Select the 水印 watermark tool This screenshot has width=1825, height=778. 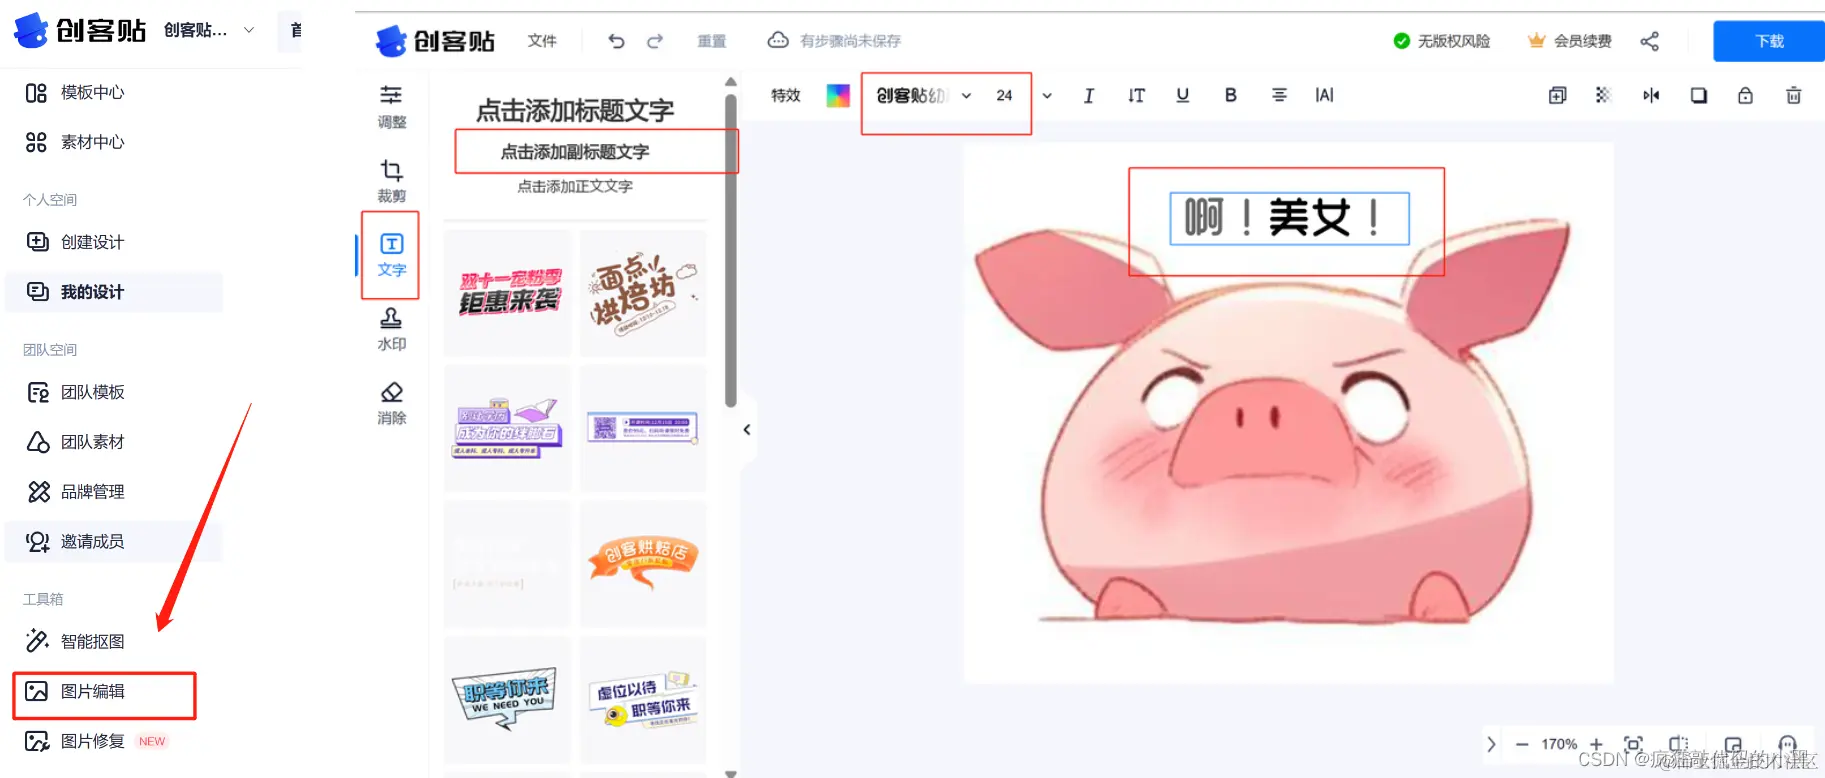point(391,329)
